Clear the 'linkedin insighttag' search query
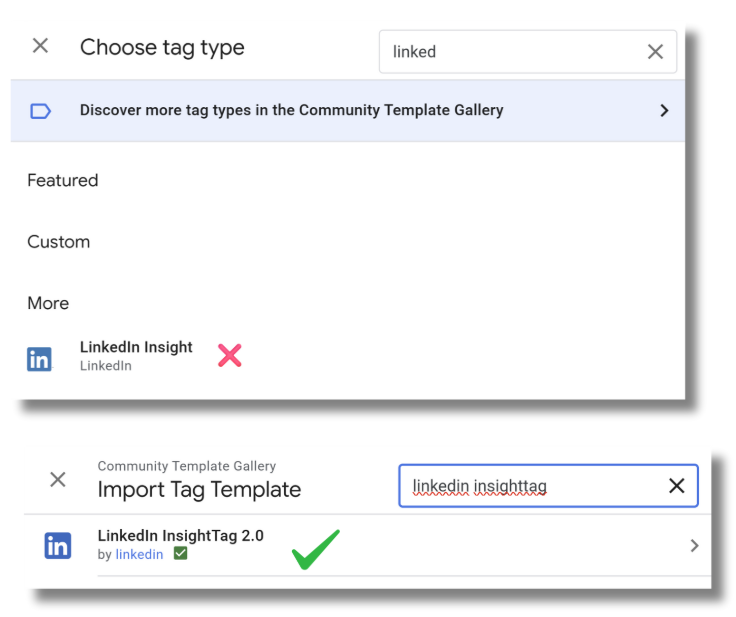Screen dimensions: 736x617 676,486
